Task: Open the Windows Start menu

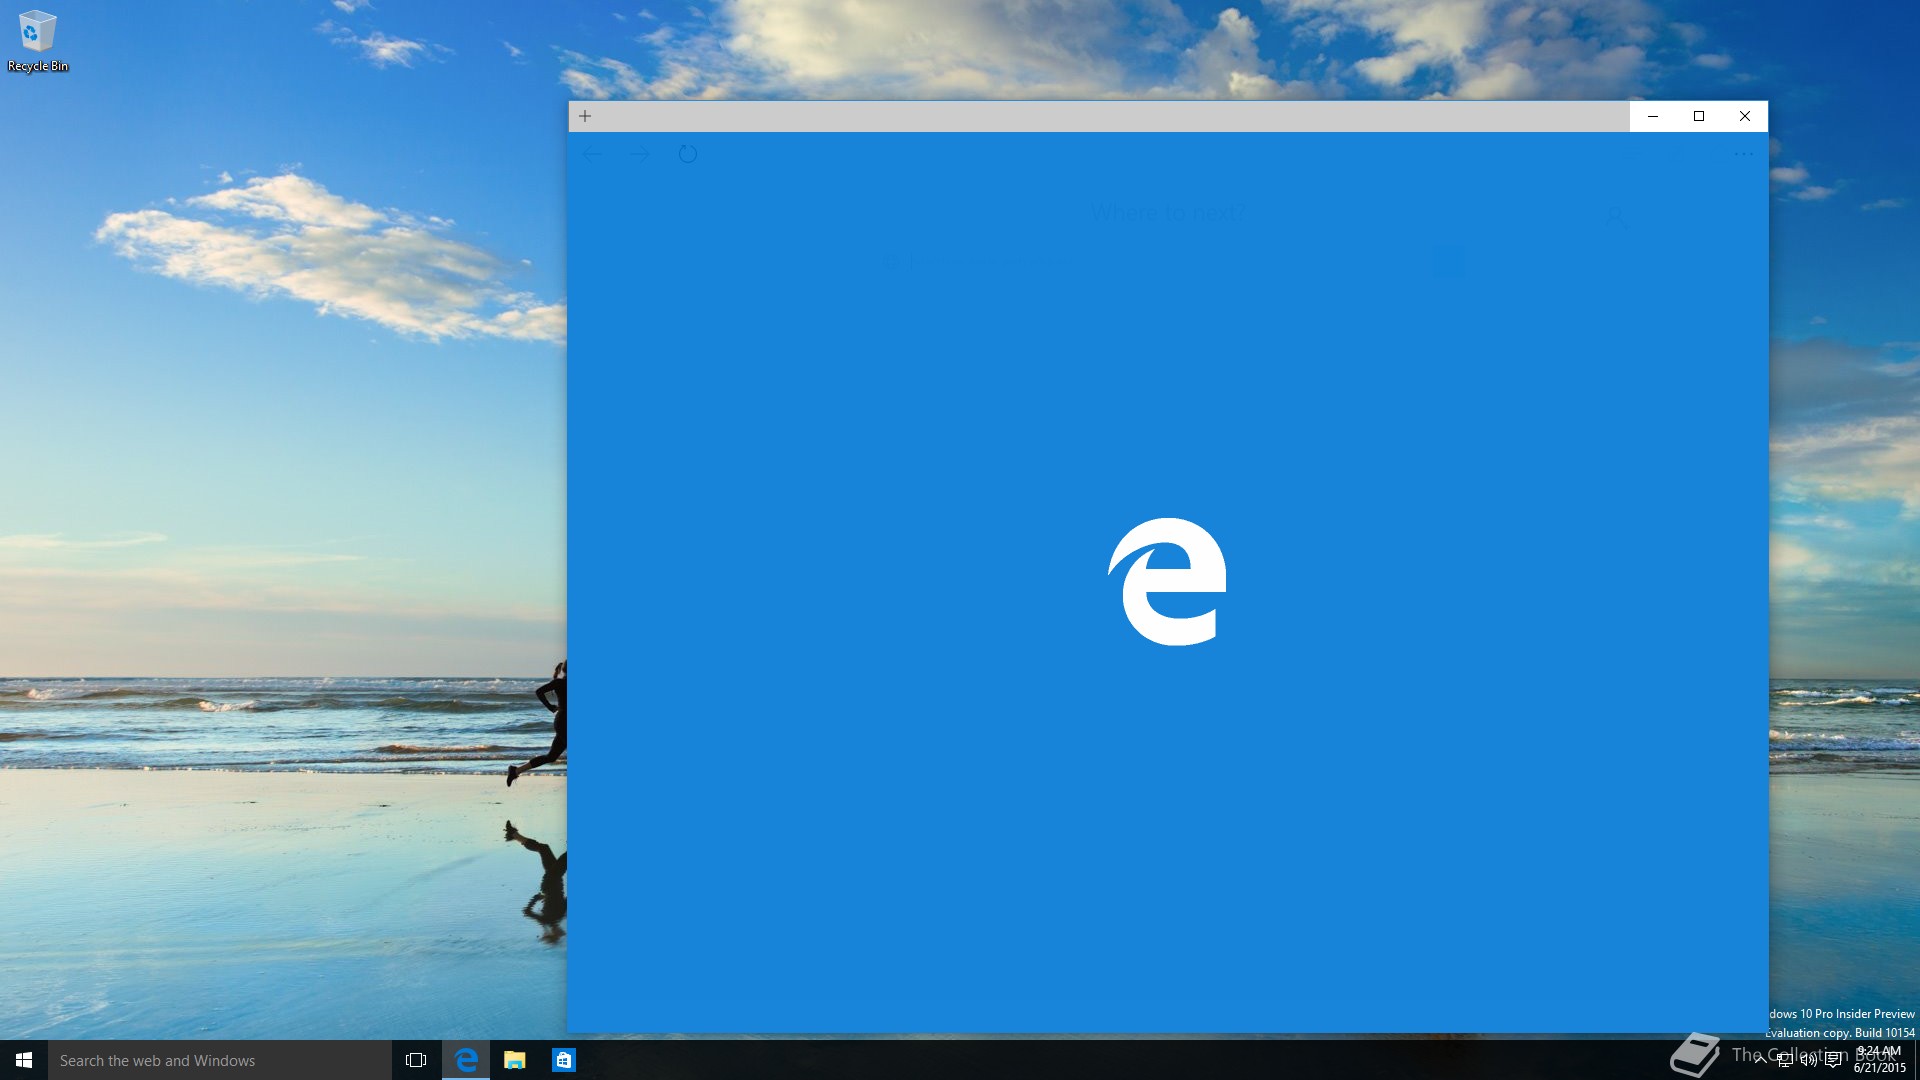Action: coord(24,1060)
